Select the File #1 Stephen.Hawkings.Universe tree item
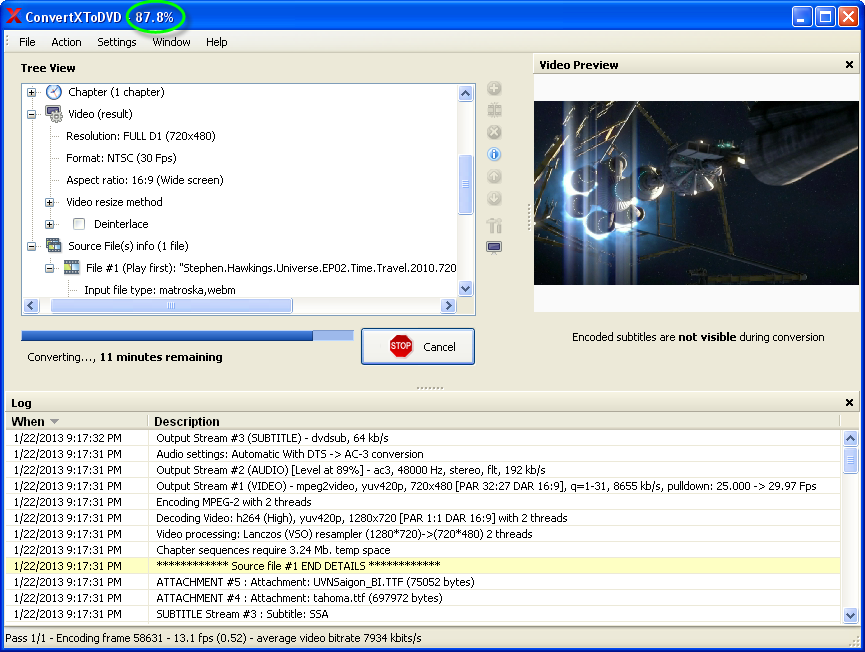Viewport: 865px width, 652px height. coord(271,268)
